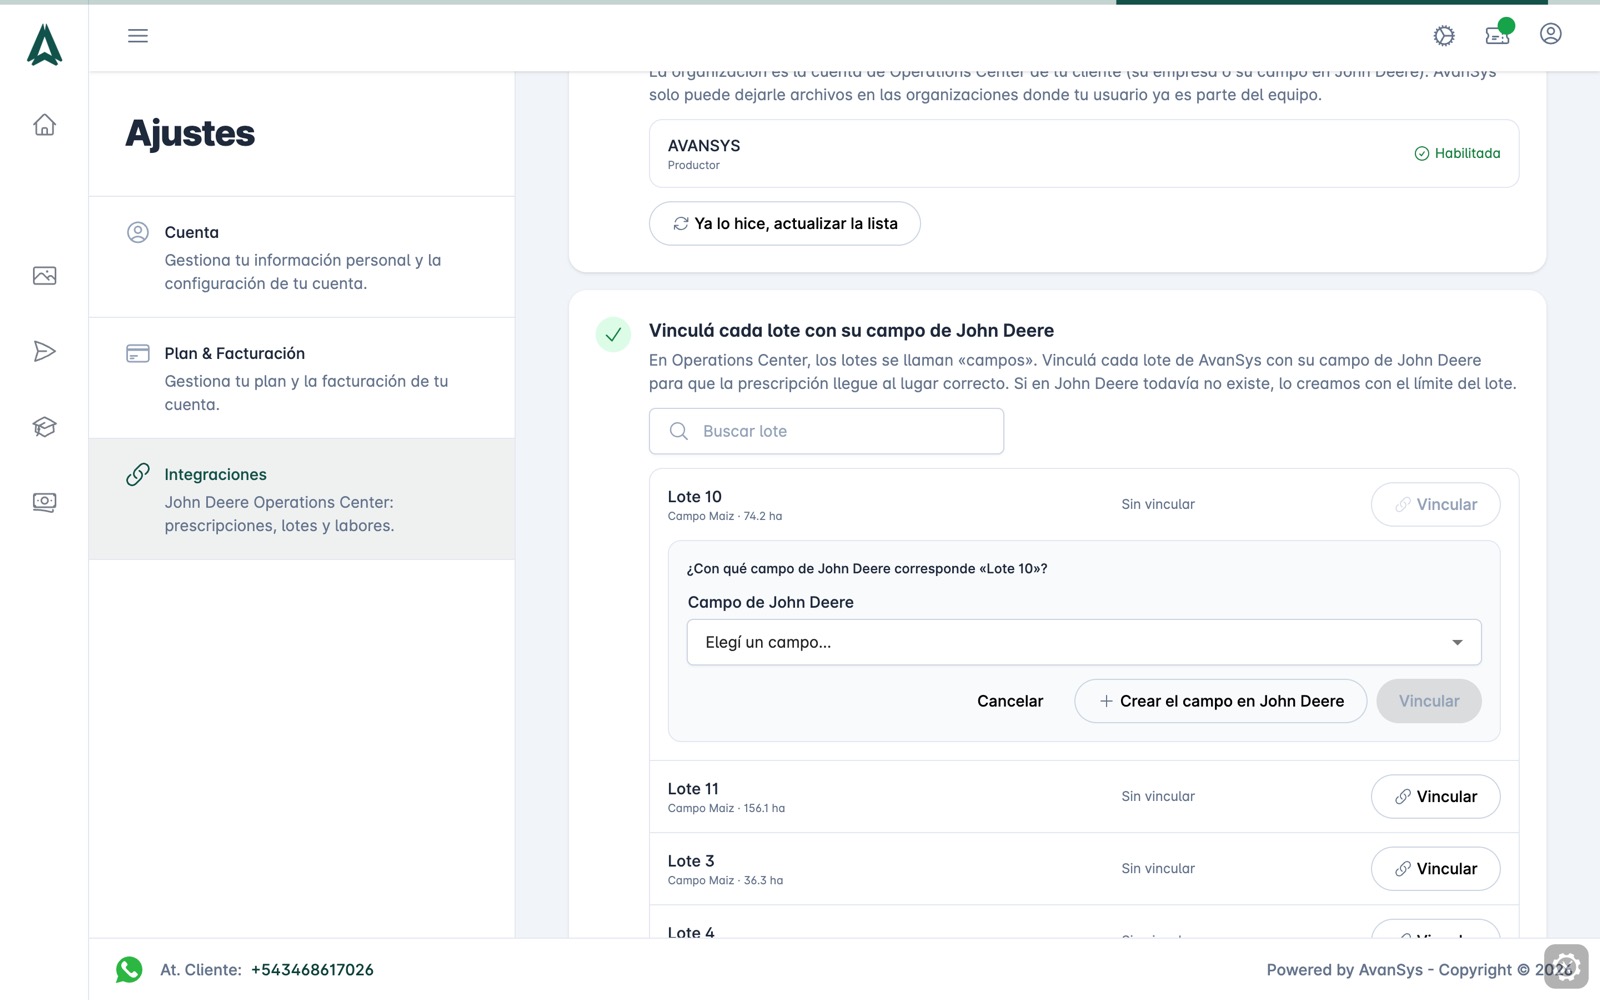Open the hamburger menu

(x=138, y=36)
